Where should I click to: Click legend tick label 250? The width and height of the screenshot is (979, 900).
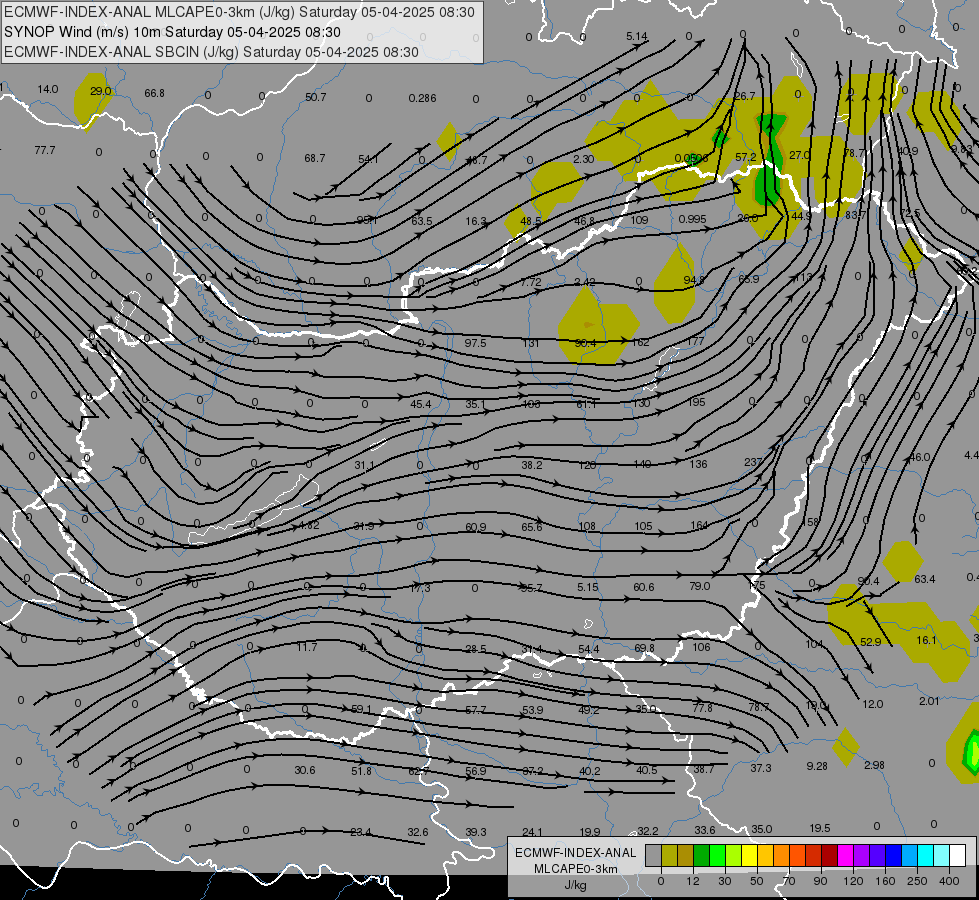coord(917,881)
